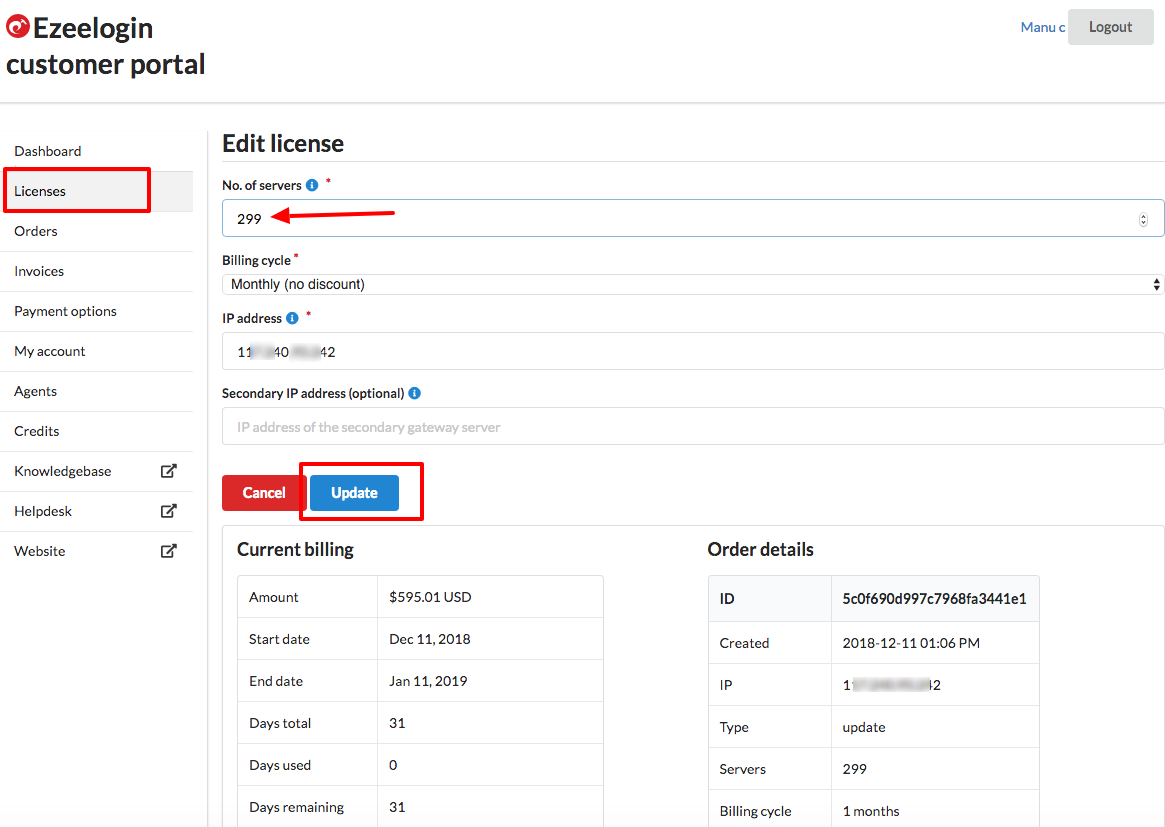Click the Helpdesk external link icon
The width and height of the screenshot is (1165, 827).
point(169,511)
